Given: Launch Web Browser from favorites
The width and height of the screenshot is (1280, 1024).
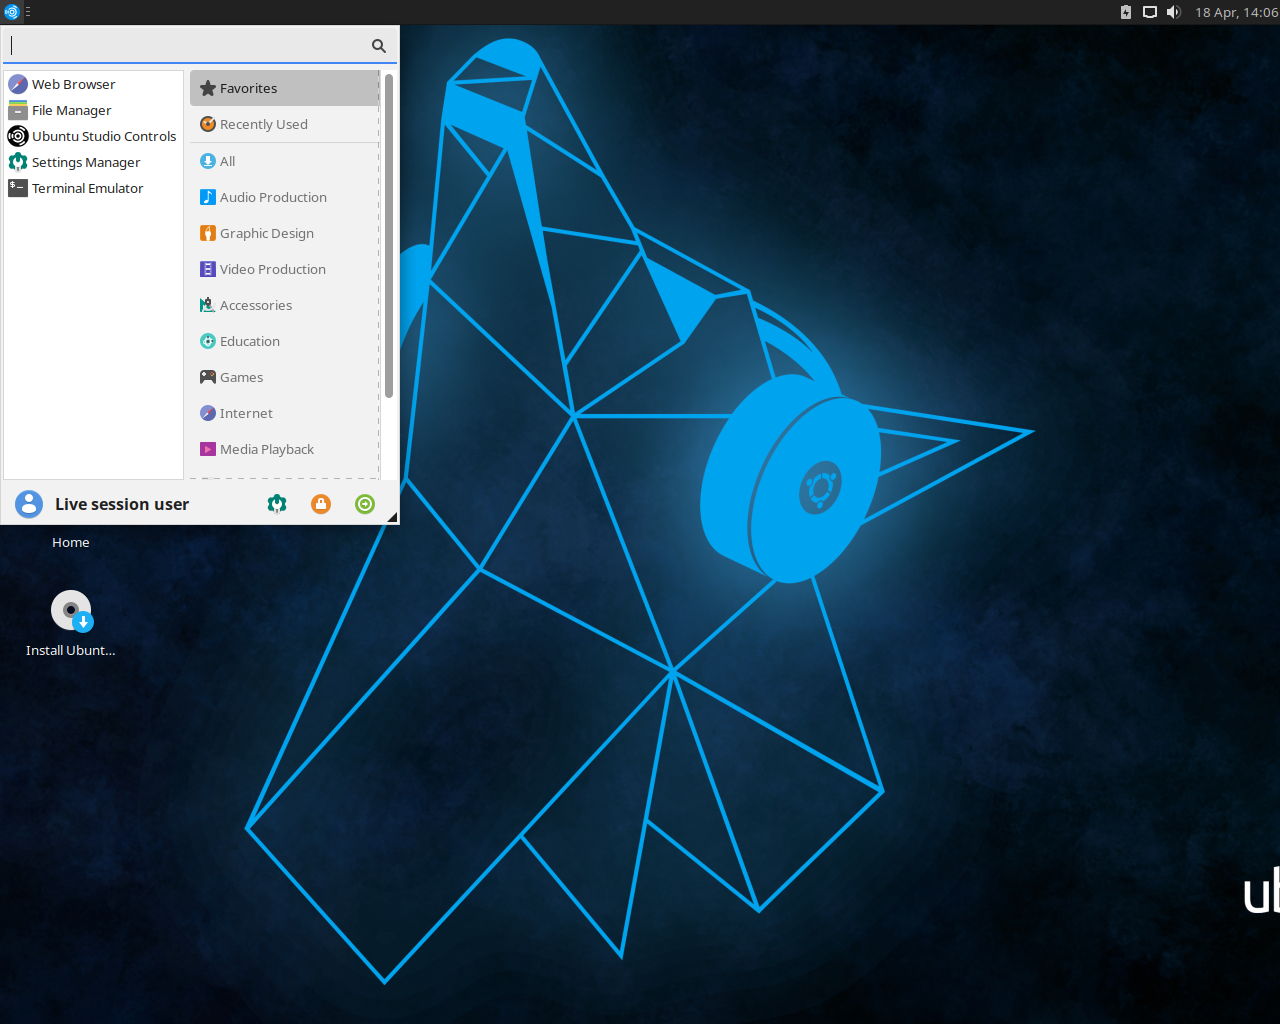Looking at the screenshot, I should (94, 84).
